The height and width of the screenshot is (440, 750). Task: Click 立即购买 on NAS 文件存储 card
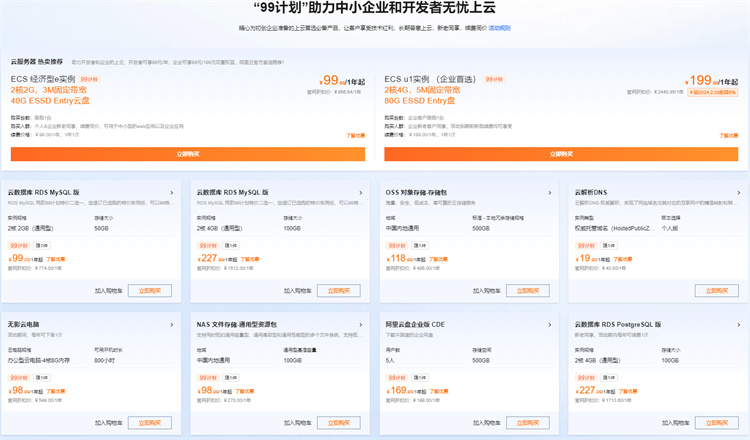pos(339,423)
